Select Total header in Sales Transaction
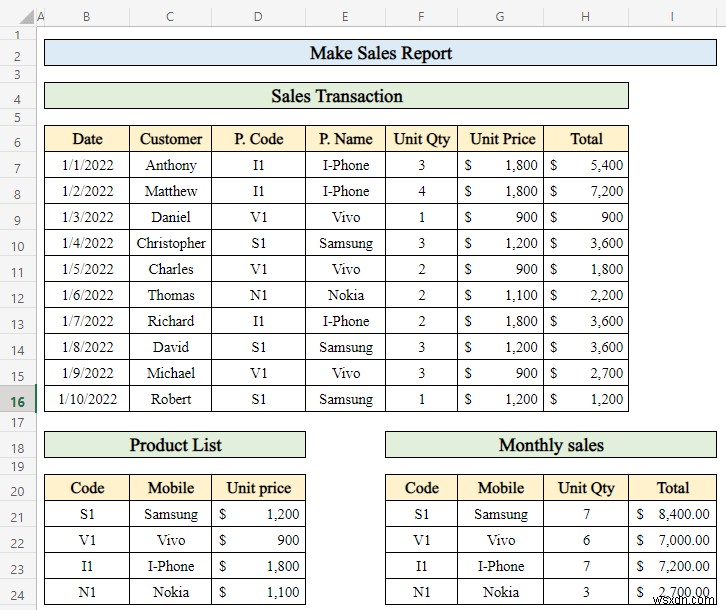This screenshot has width=726, height=610. click(x=586, y=138)
